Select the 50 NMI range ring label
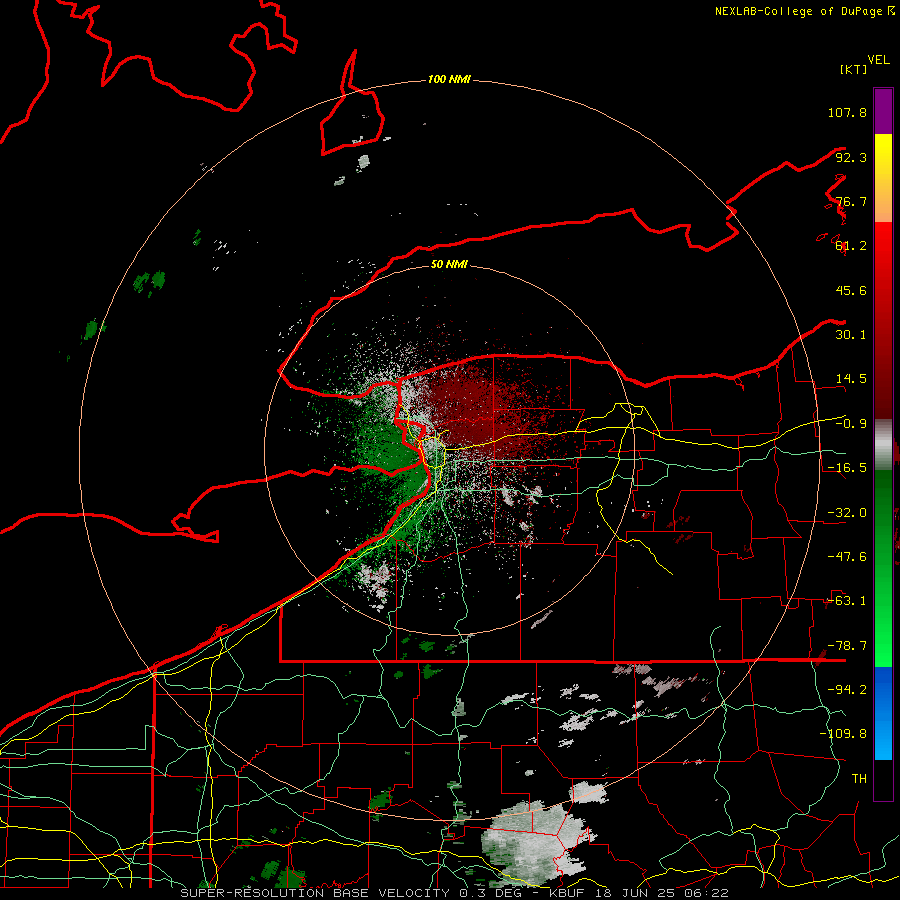 [449, 265]
